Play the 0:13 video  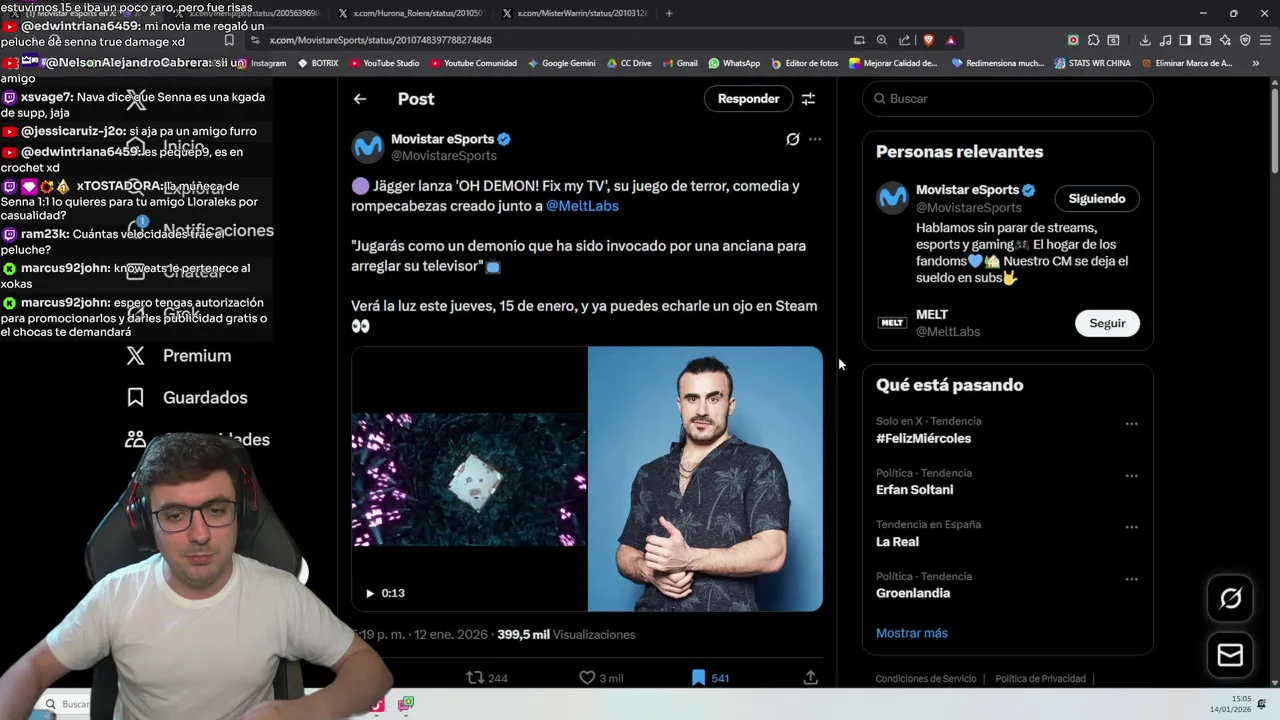[370, 593]
